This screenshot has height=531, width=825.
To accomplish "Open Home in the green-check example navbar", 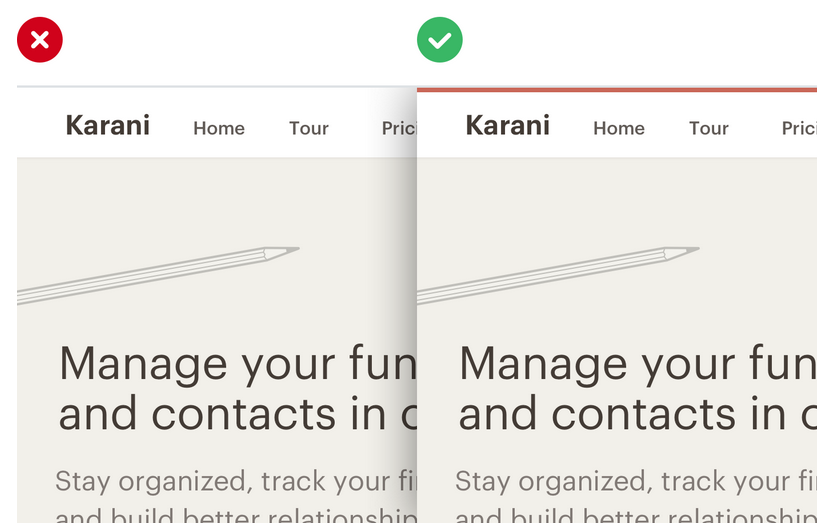I will 619,128.
